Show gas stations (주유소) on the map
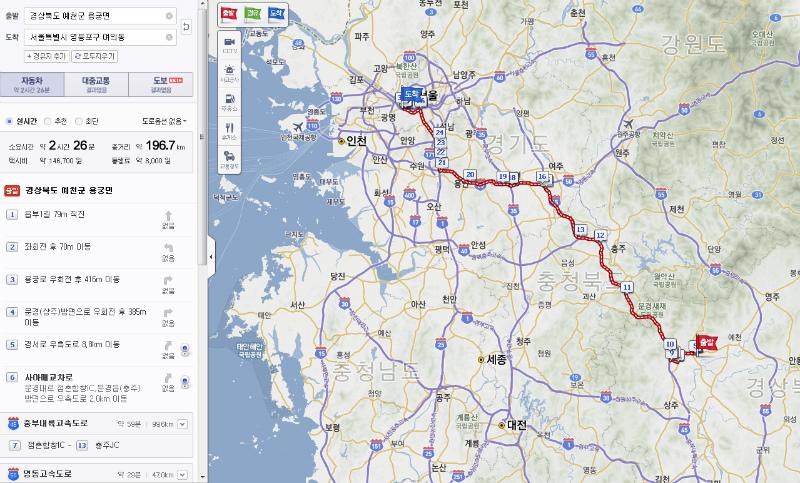Screen dimensions: 800x483 point(229,100)
